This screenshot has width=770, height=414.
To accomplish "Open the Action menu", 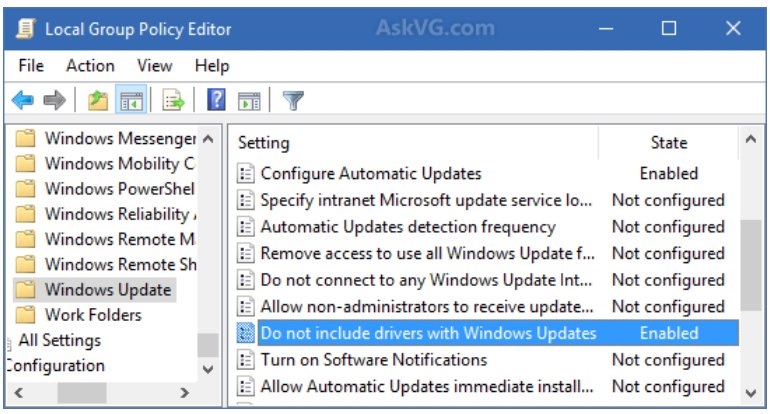I will 90,66.
